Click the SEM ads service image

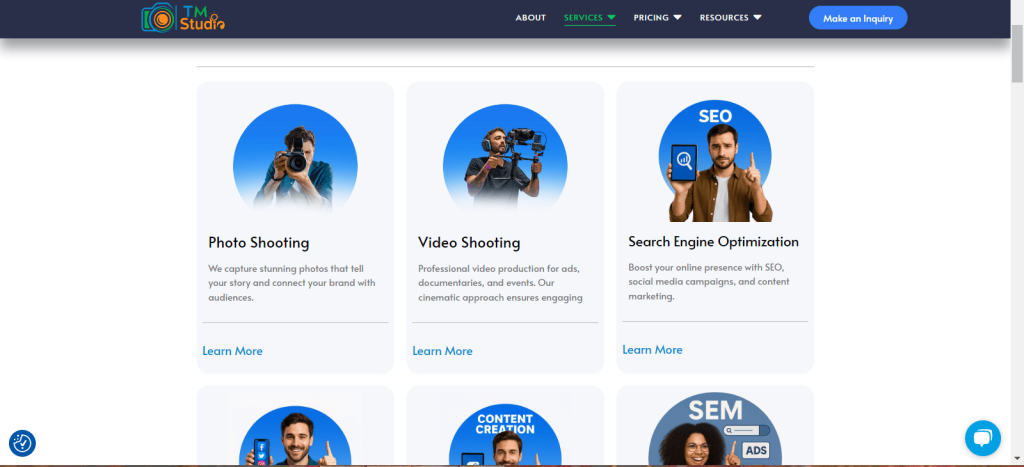click(x=715, y=430)
